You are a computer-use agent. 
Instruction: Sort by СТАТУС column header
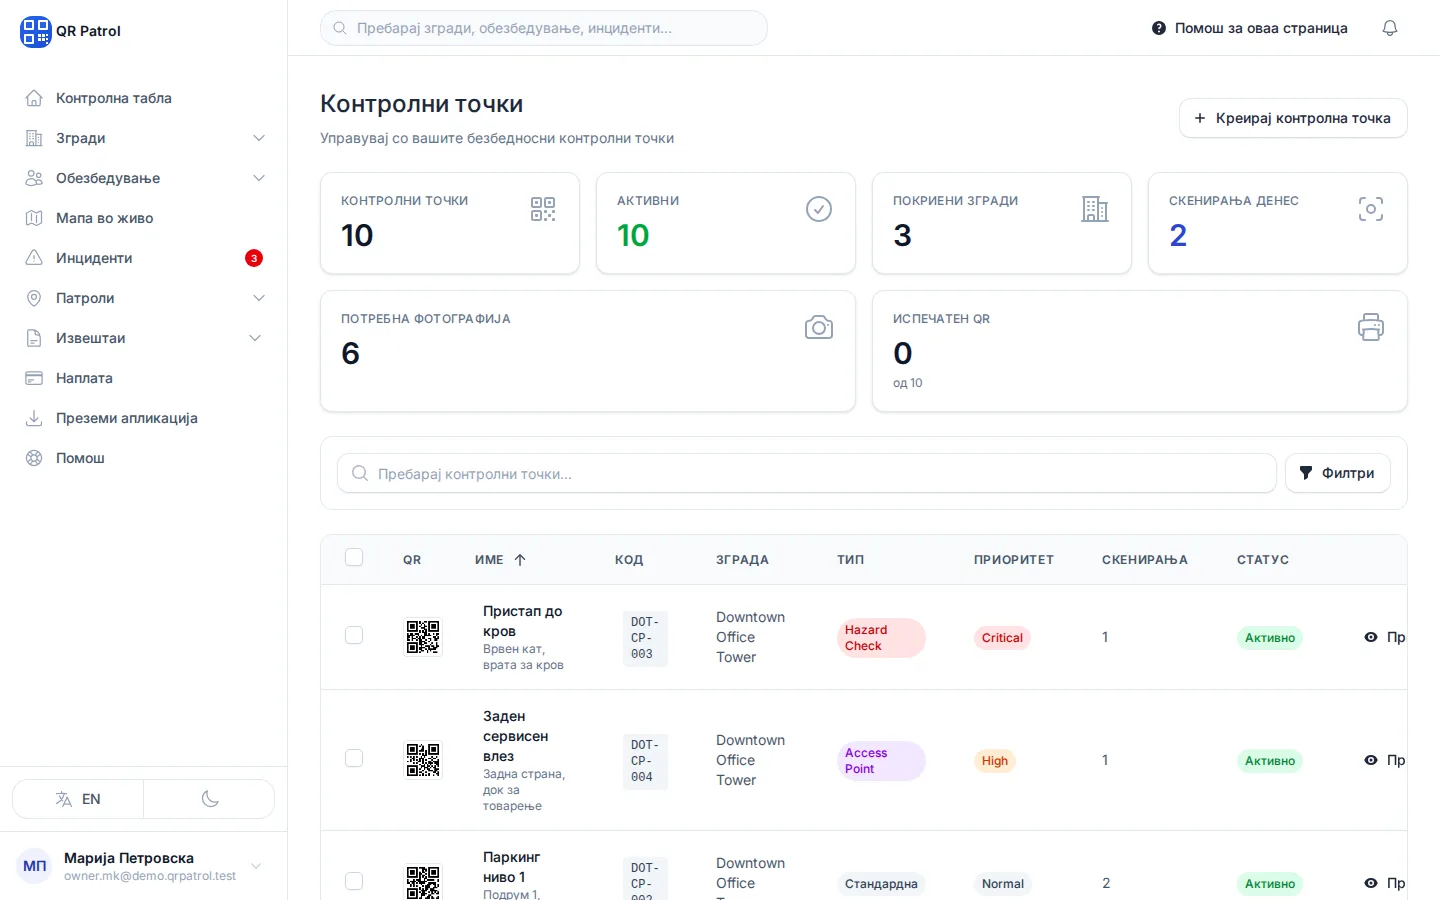tap(1263, 560)
